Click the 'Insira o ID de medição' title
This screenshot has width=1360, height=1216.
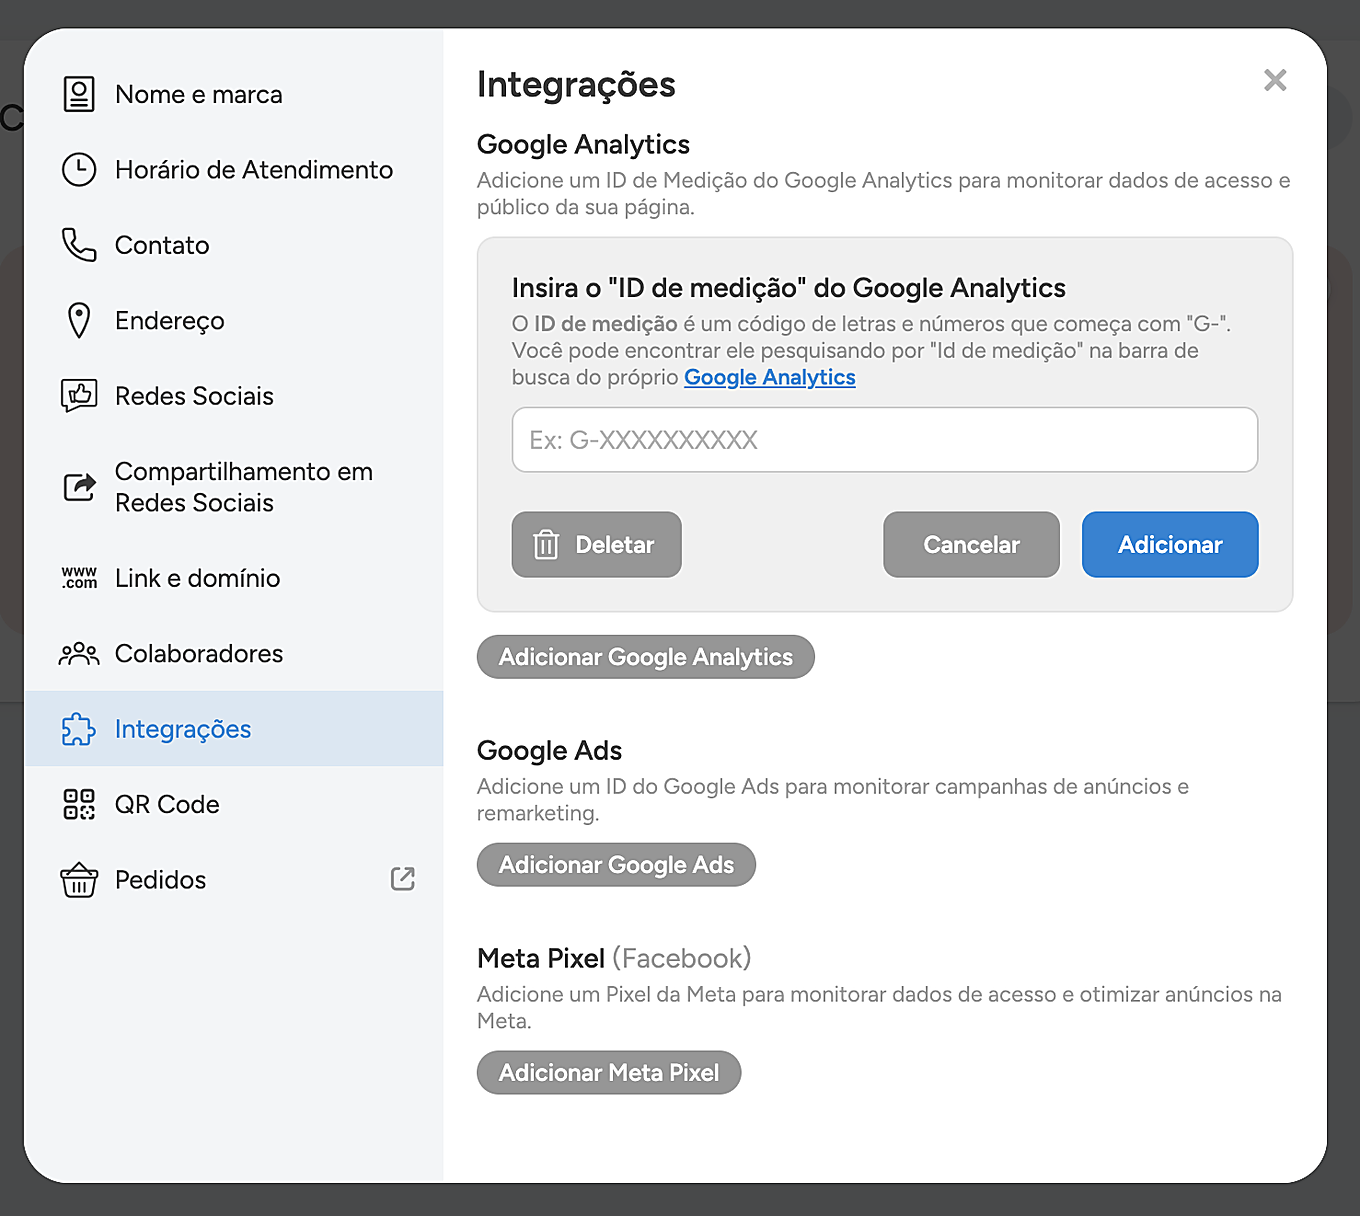[x=789, y=288]
